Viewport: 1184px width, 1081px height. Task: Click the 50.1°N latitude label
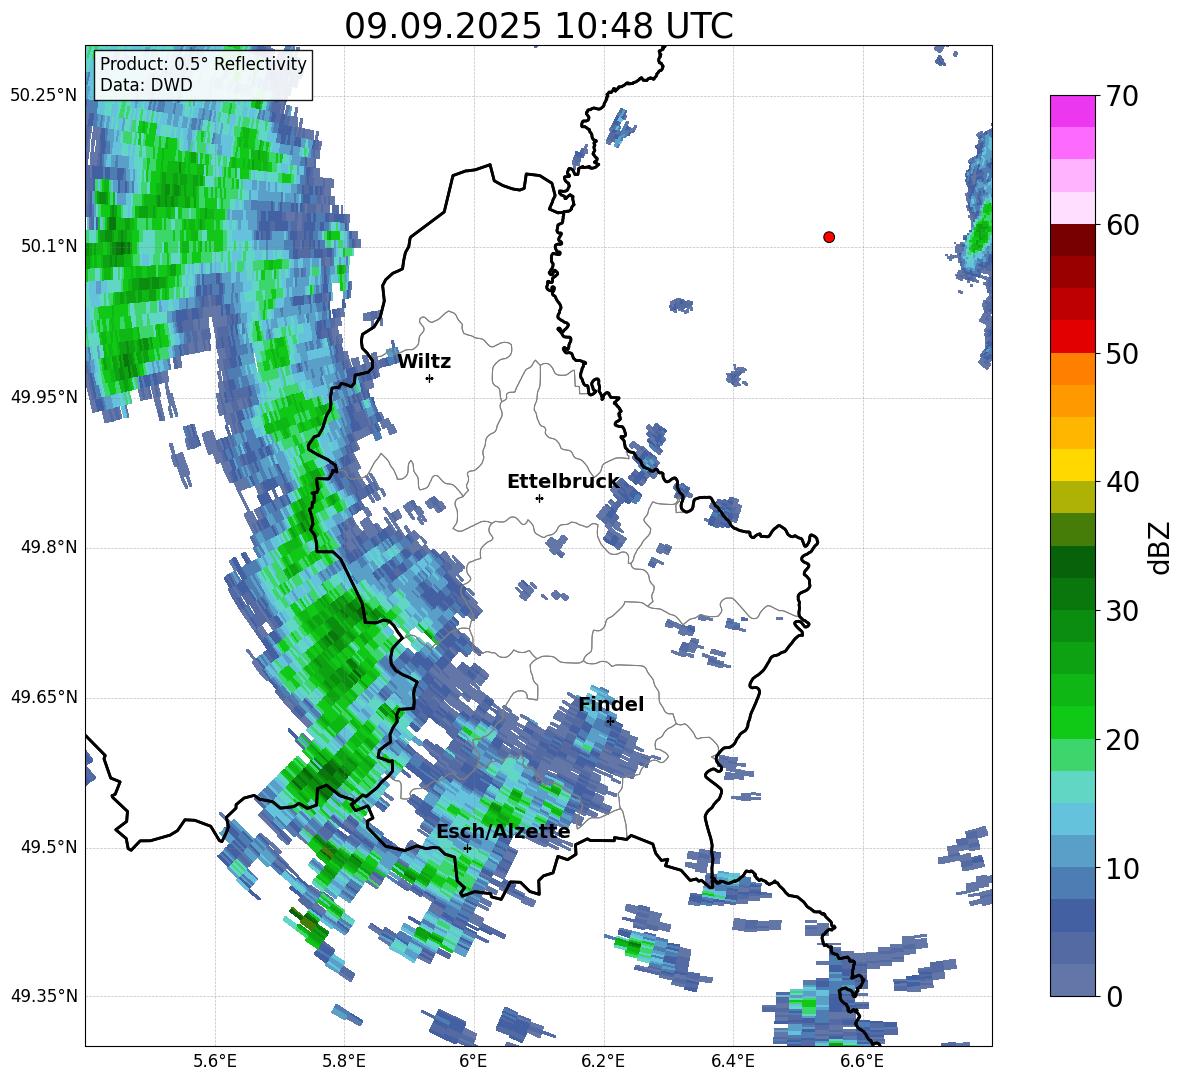click(x=48, y=246)
